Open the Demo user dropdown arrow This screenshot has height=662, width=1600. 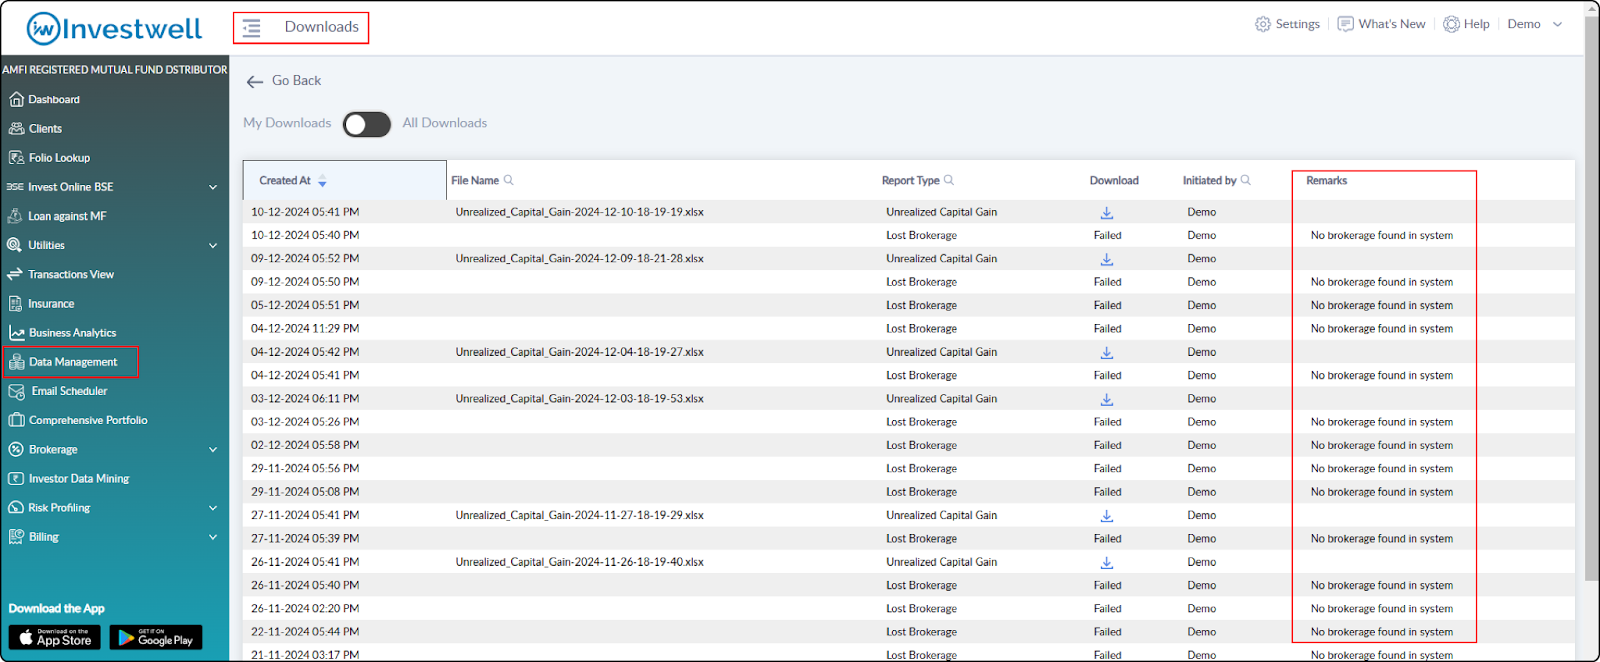tap(1557, 24)
